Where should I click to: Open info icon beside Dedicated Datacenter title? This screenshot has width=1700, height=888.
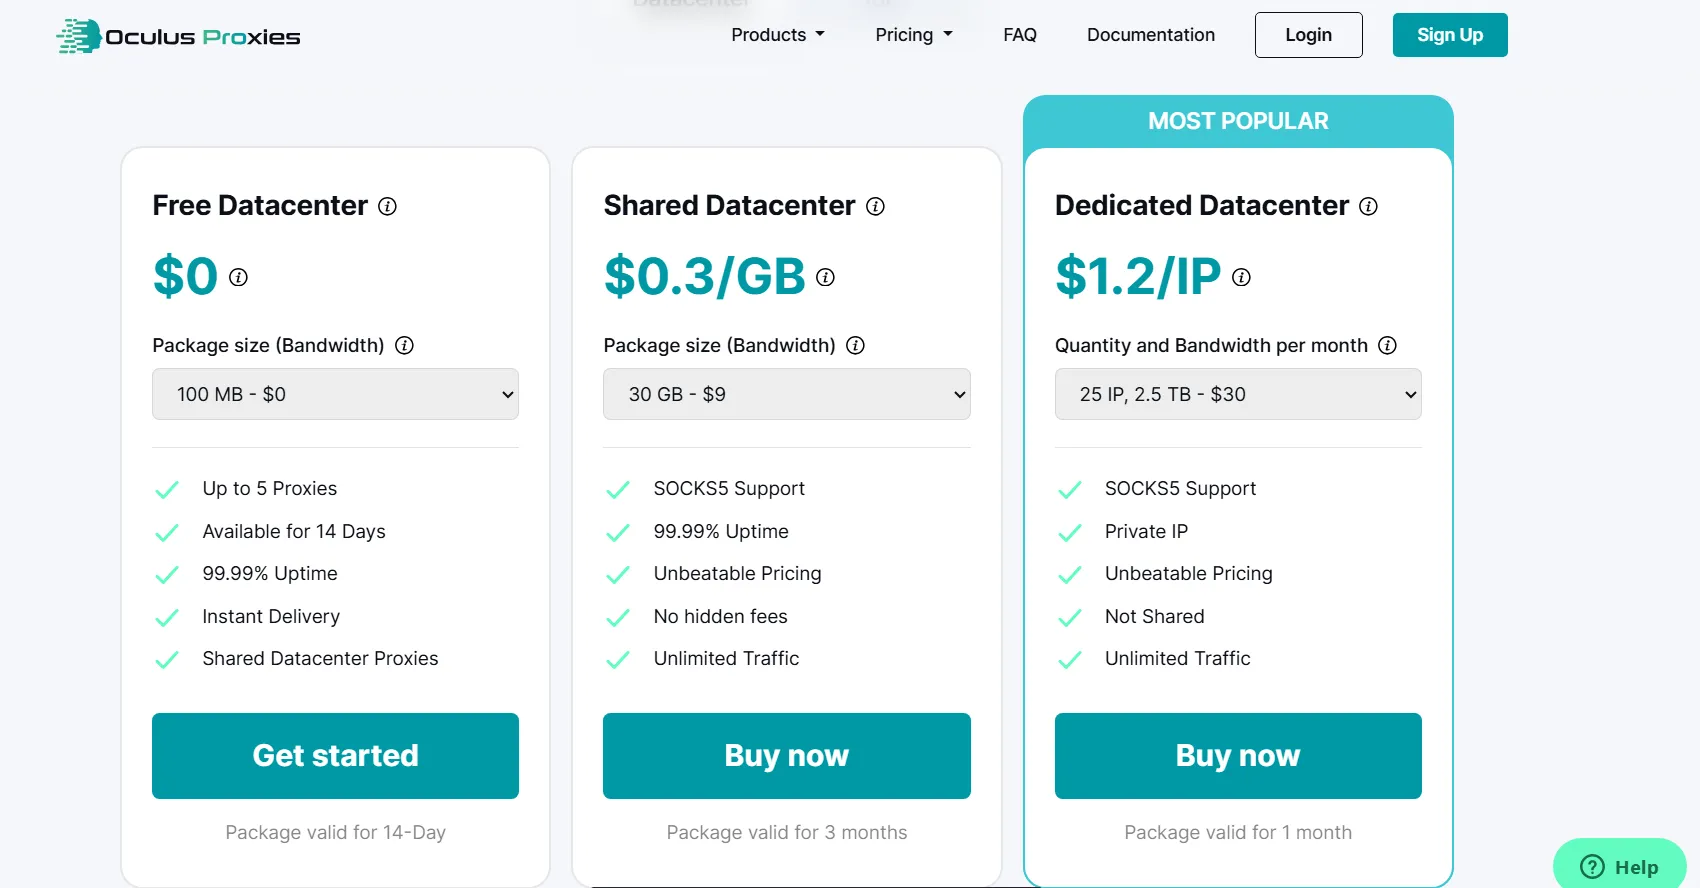tap(1368, 206)
